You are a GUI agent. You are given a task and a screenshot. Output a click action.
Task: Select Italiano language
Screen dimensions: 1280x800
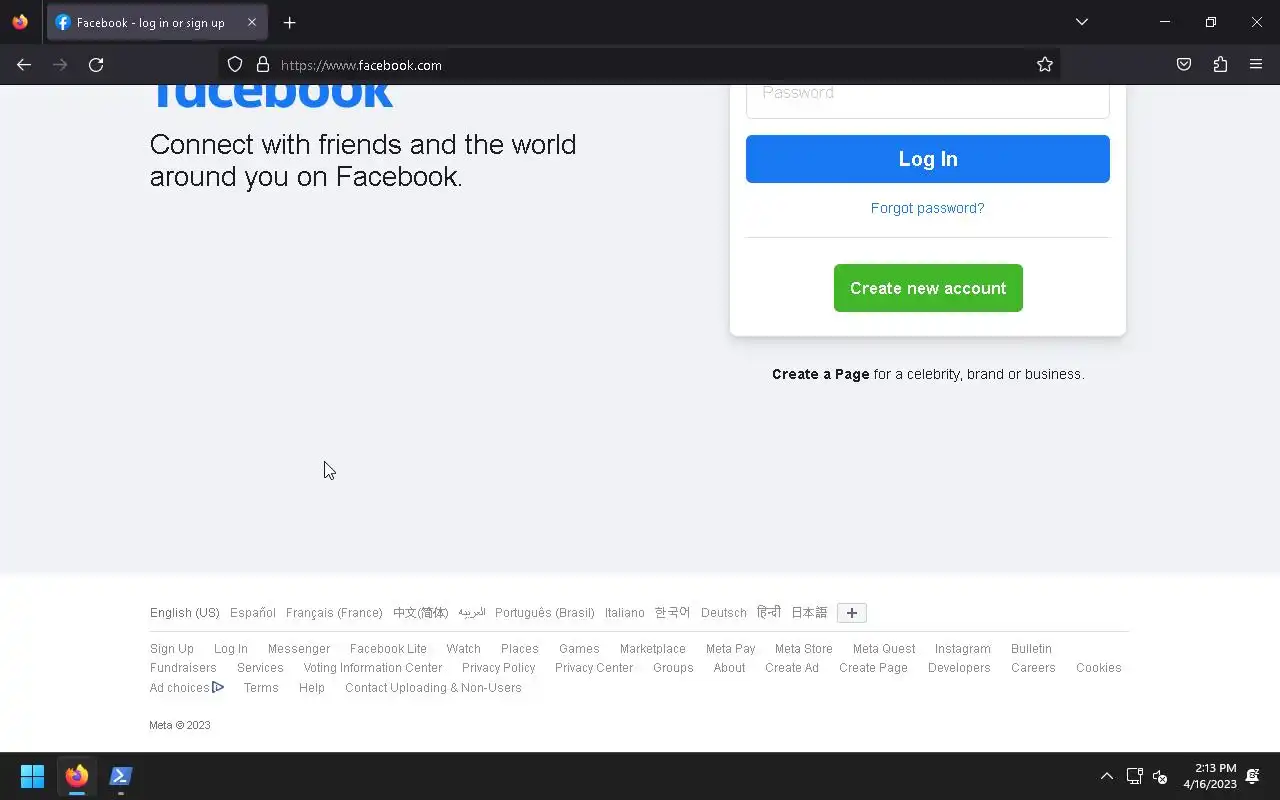point(625,613)
